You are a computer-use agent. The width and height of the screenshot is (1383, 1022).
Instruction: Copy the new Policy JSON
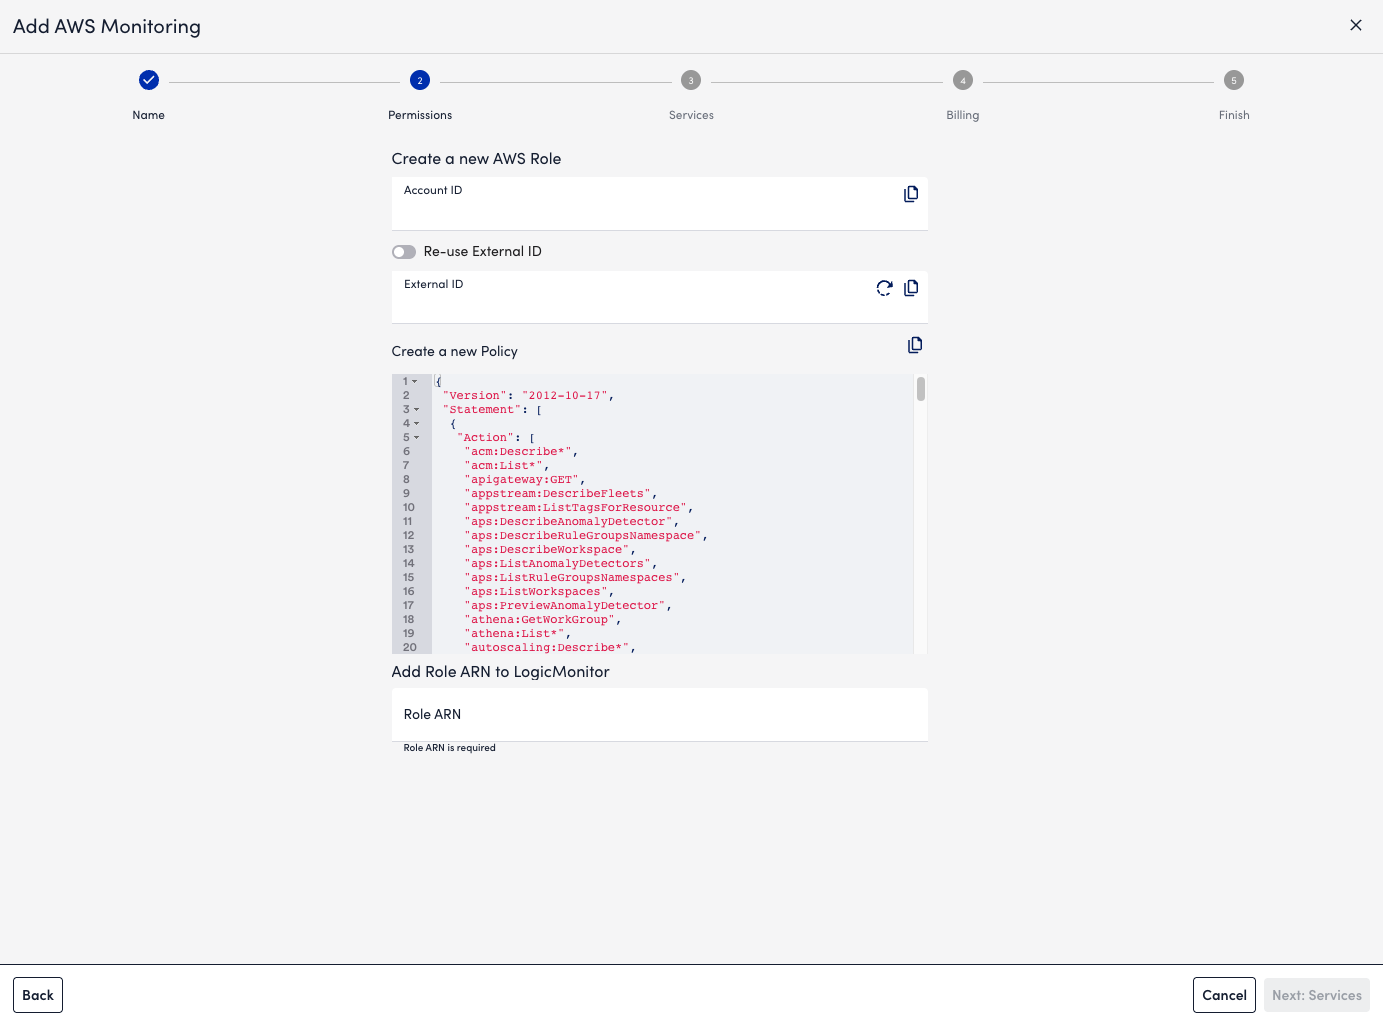914,345
